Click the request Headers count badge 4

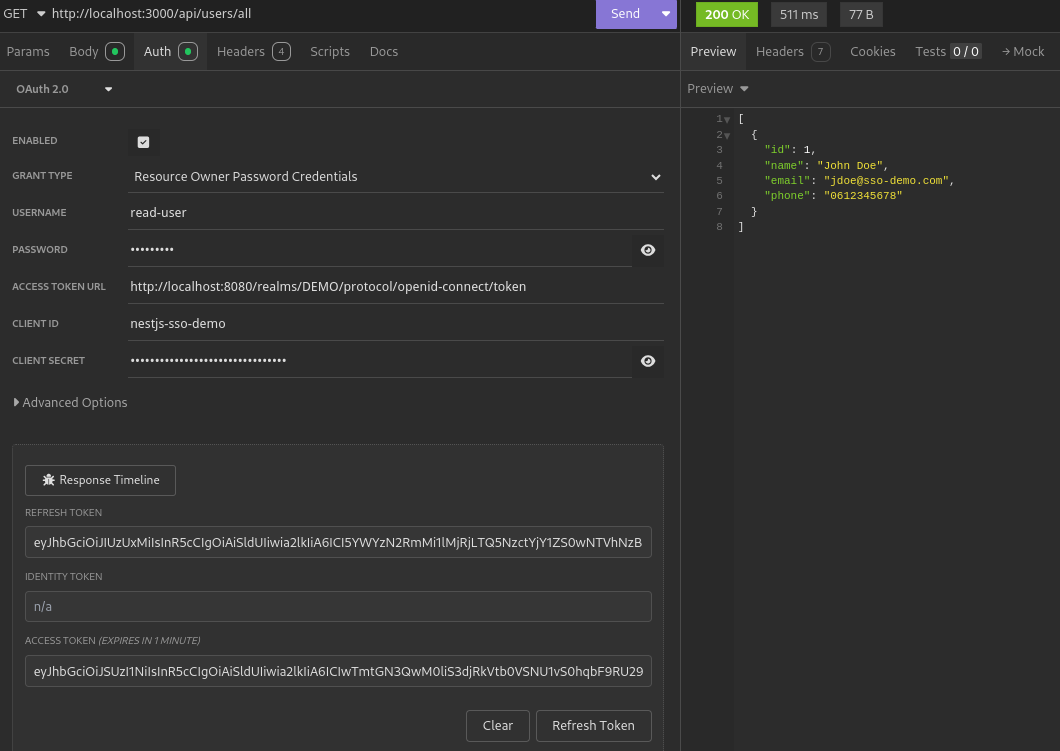pos(281,51)
